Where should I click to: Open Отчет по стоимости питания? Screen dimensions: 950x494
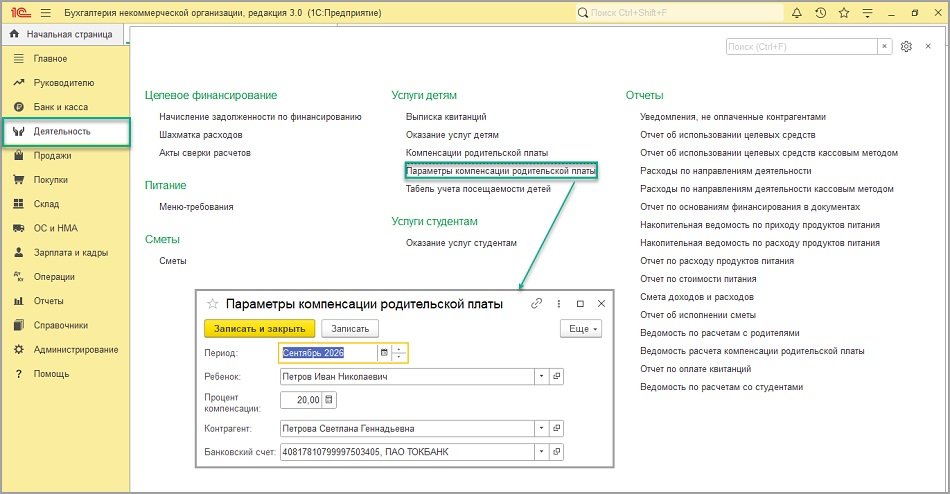tap(698, 279)
